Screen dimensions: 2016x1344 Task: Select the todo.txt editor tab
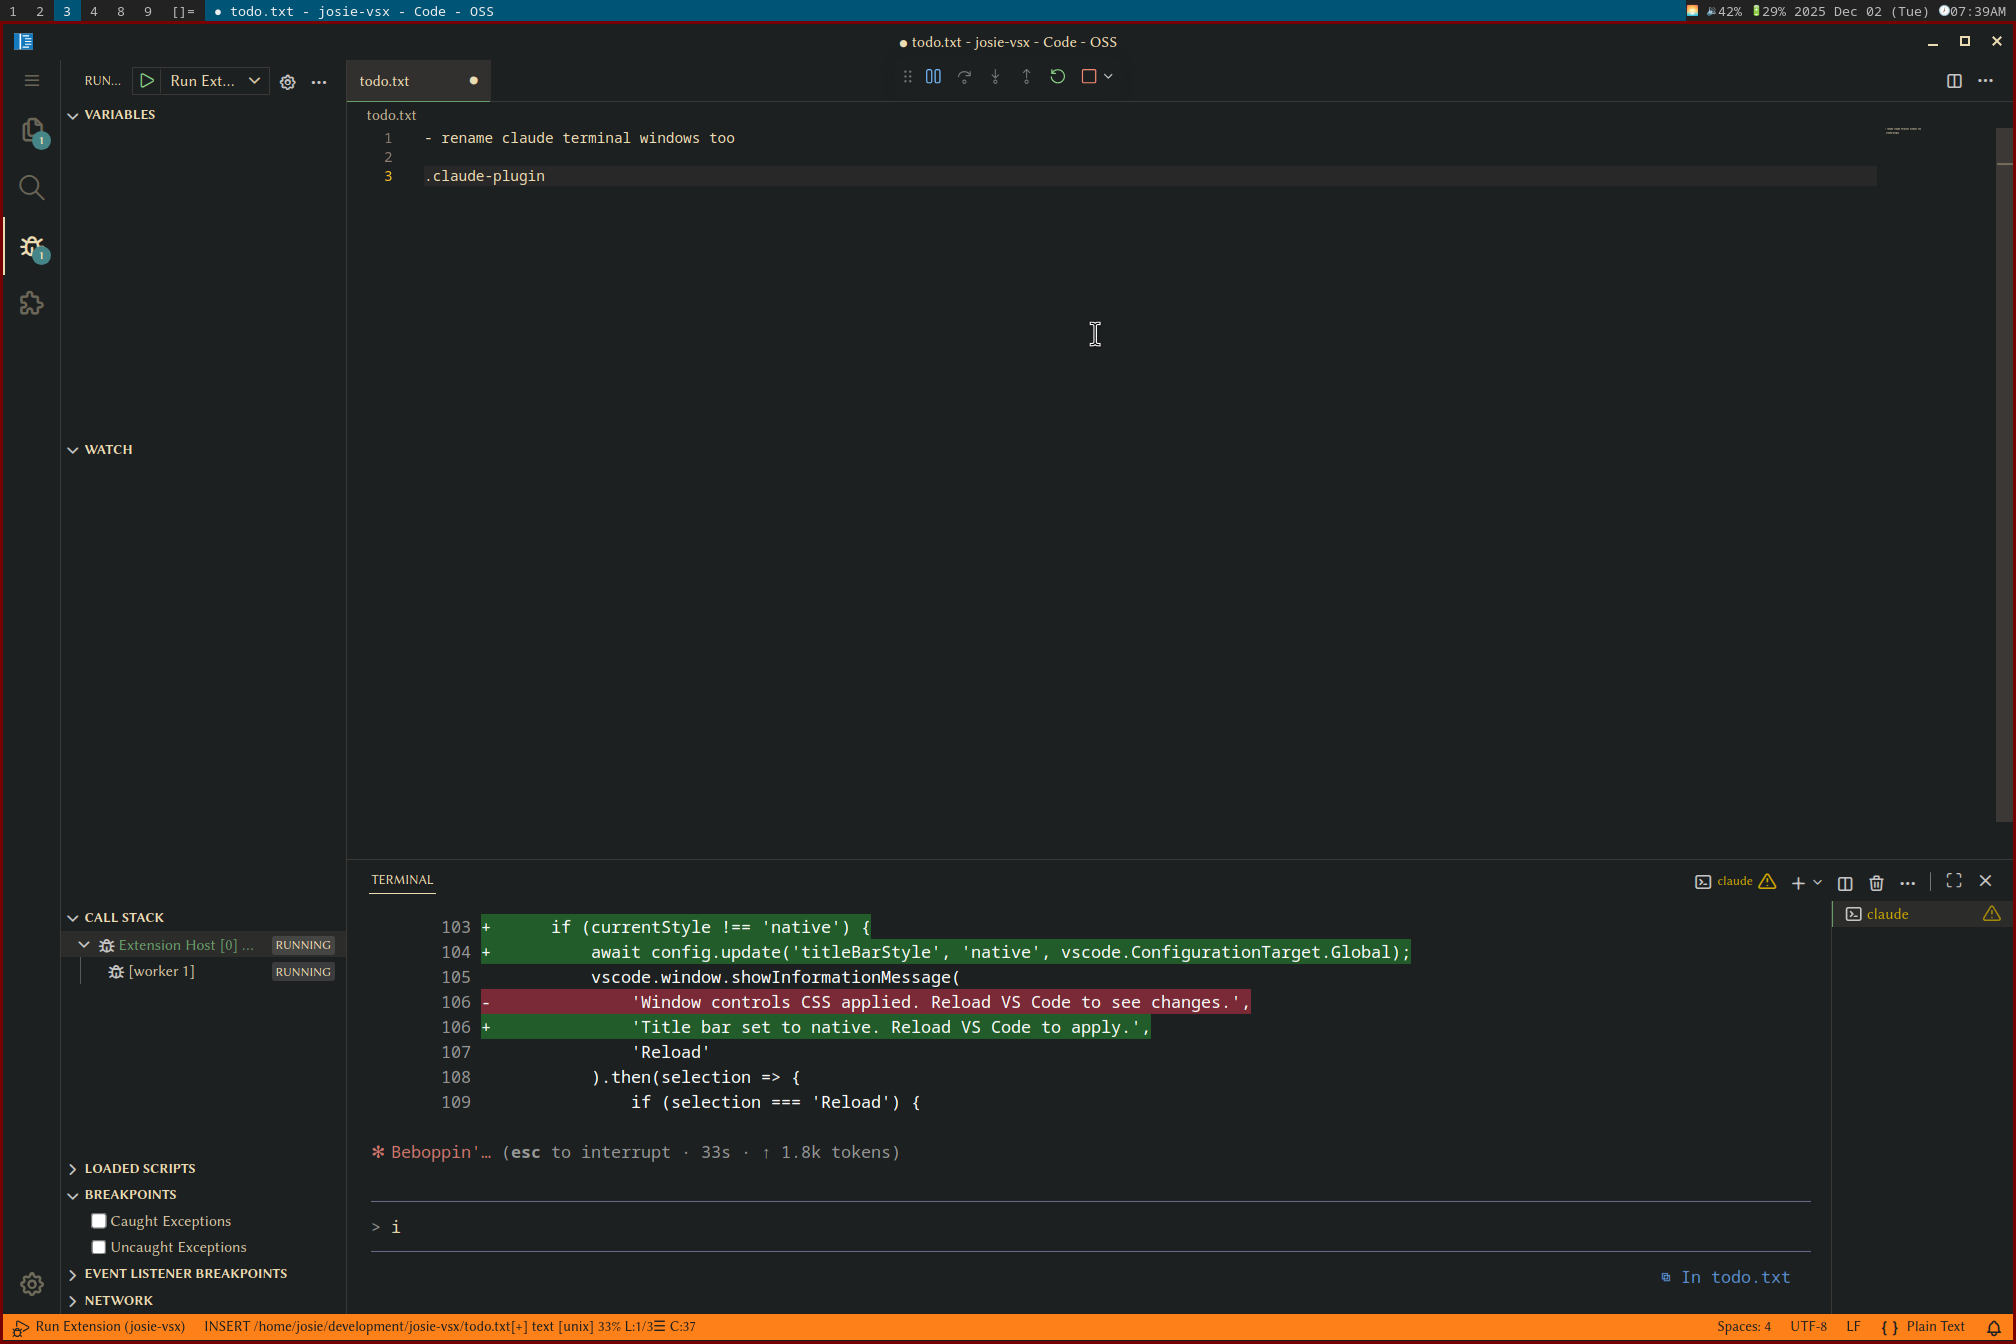coord(385,81)
